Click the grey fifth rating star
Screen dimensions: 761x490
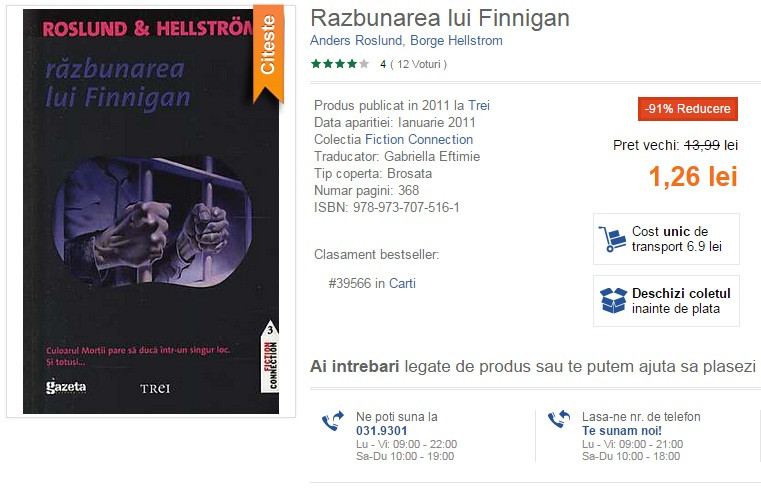(x=364, y=64)
